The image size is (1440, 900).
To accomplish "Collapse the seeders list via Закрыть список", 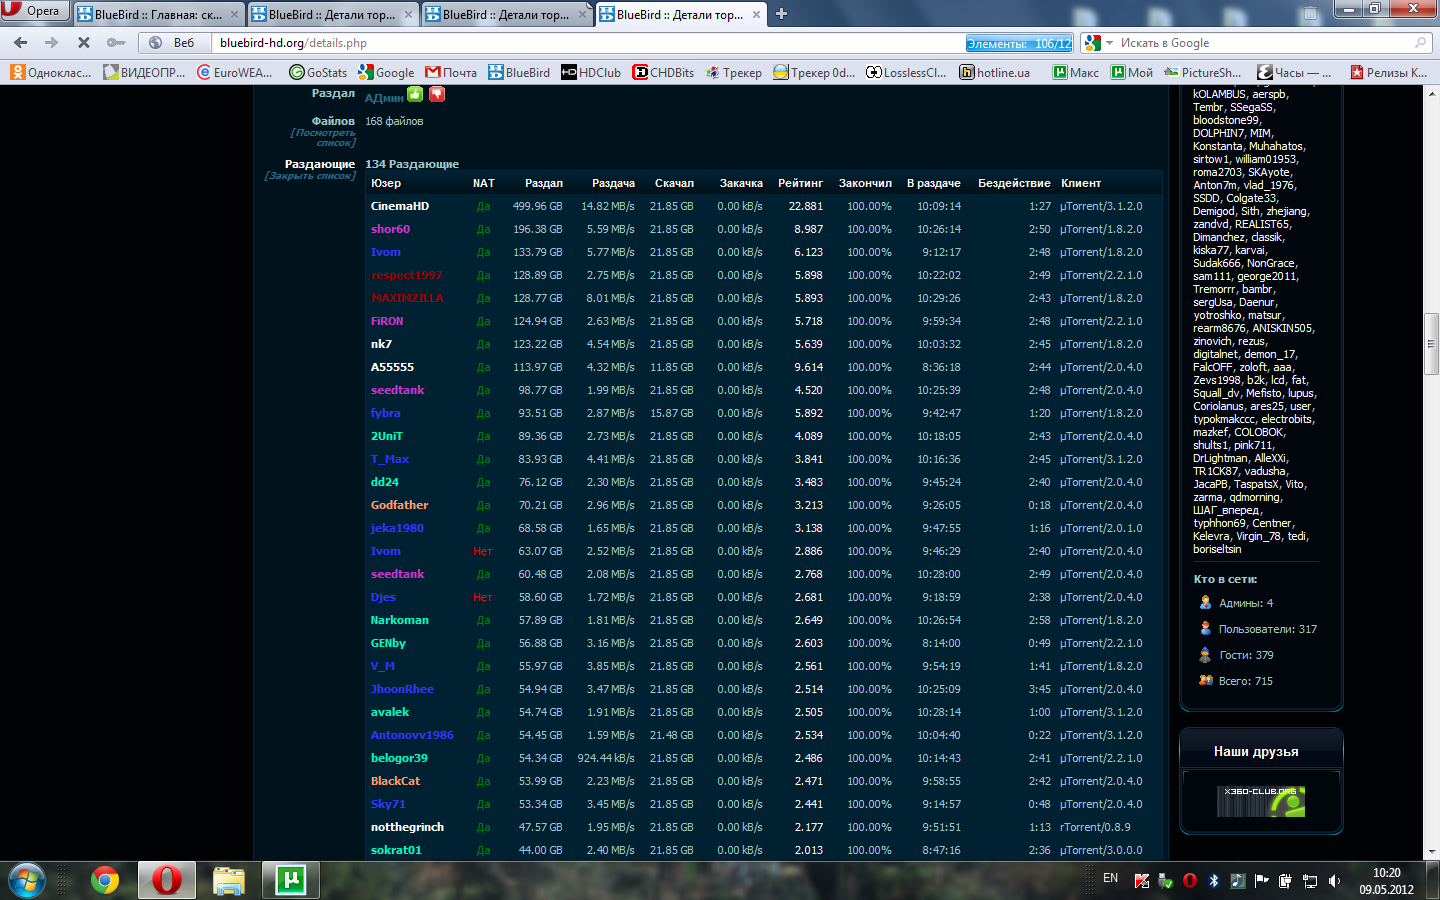I will [310, 176].
